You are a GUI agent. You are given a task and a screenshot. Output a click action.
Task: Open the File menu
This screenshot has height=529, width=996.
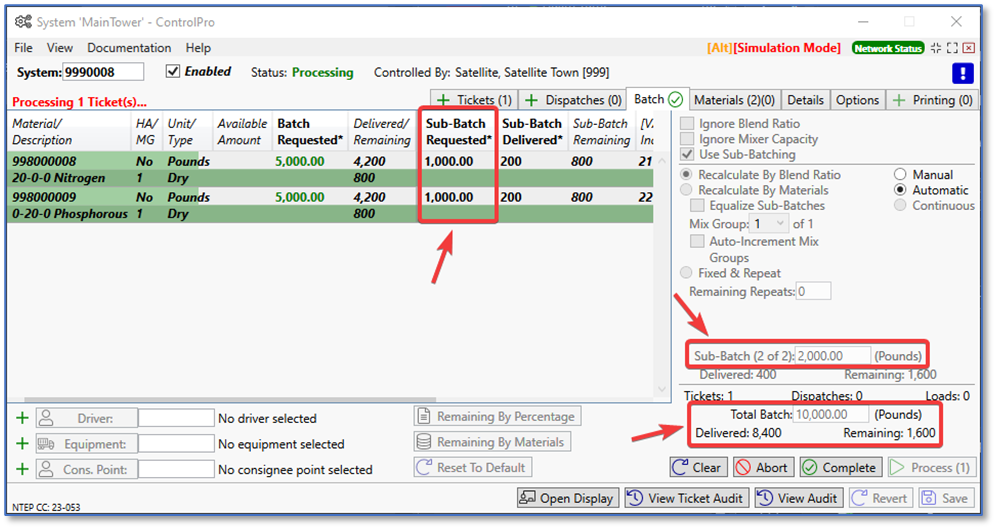click(x=23, y=48)
